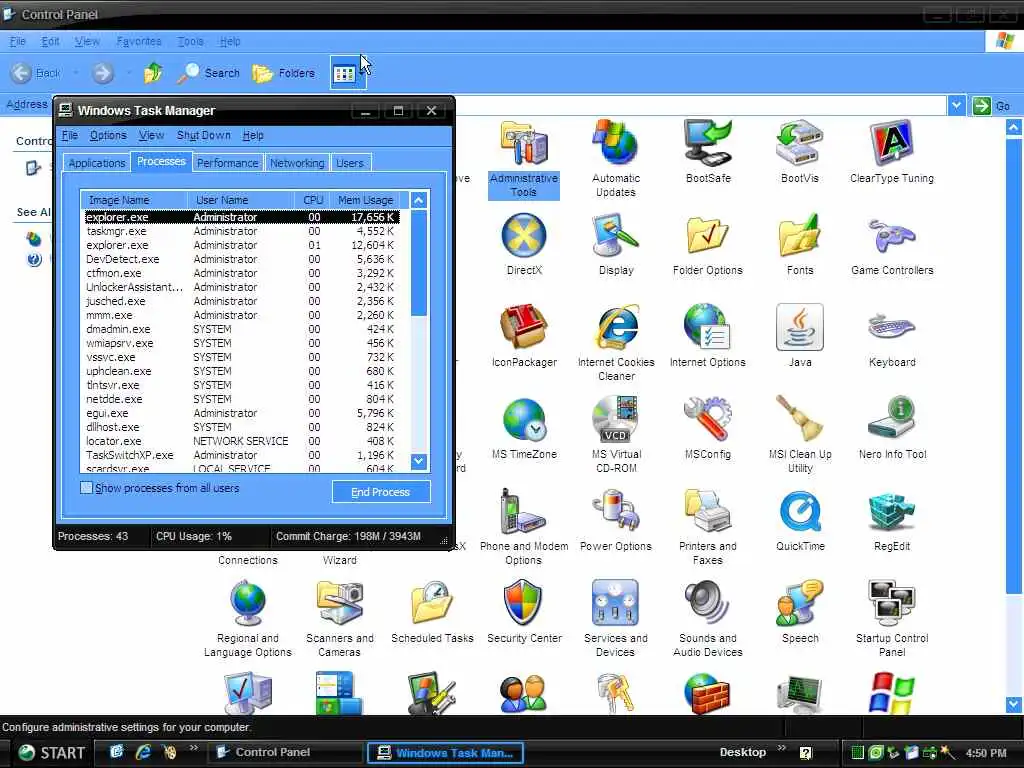Open the BootSafe icon
Image resolution: width=1024 pixels, height=768 pixels.
(708, 152)
